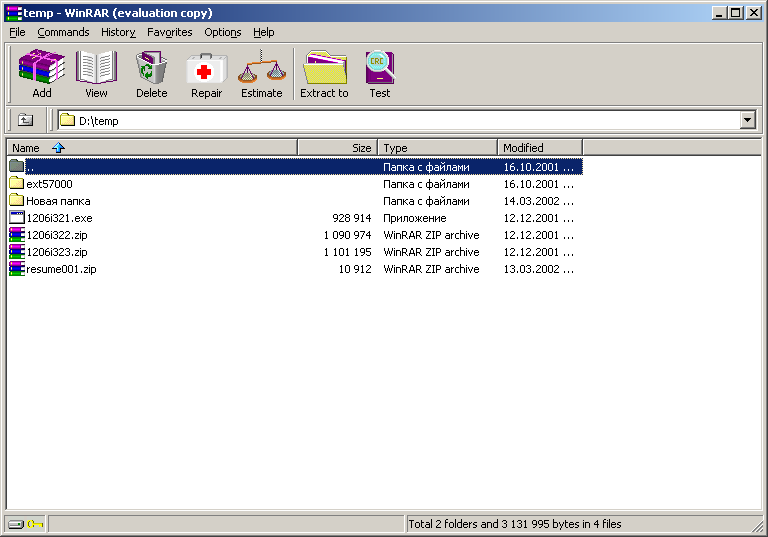Open the History menu
The height and width of the screenshot is (537, 768).
tap(118, 32)
